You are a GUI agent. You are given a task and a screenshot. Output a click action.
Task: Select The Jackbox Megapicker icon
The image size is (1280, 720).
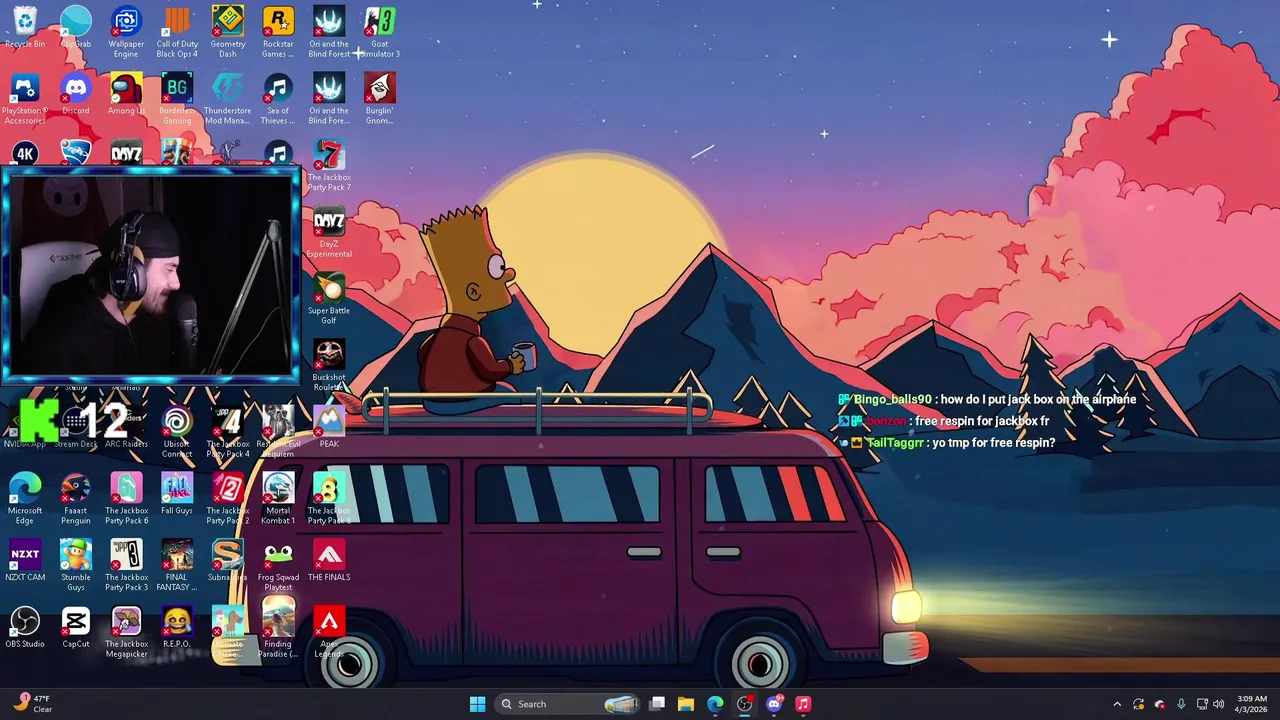click(x=126, y=633)
